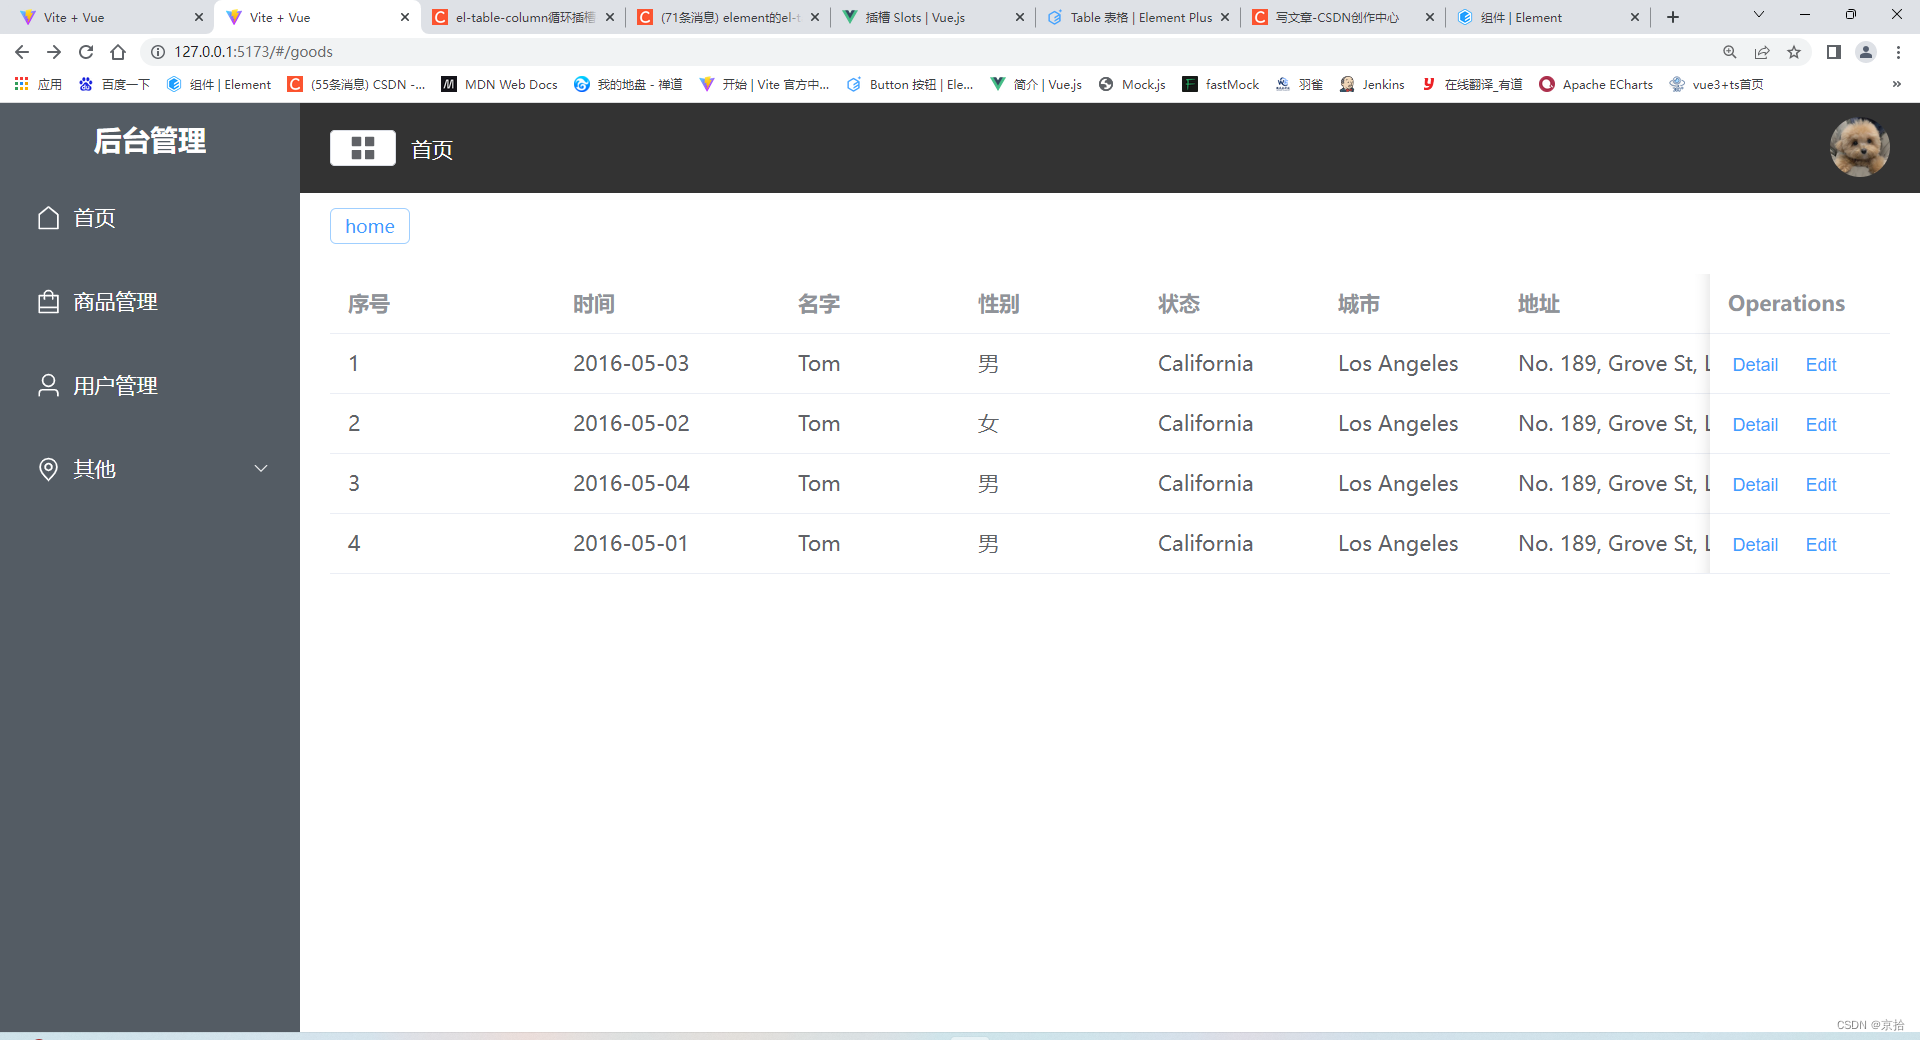Open fastMock bookmark
This screenshot has height=1040, width=1920.
coord(1220,84)
